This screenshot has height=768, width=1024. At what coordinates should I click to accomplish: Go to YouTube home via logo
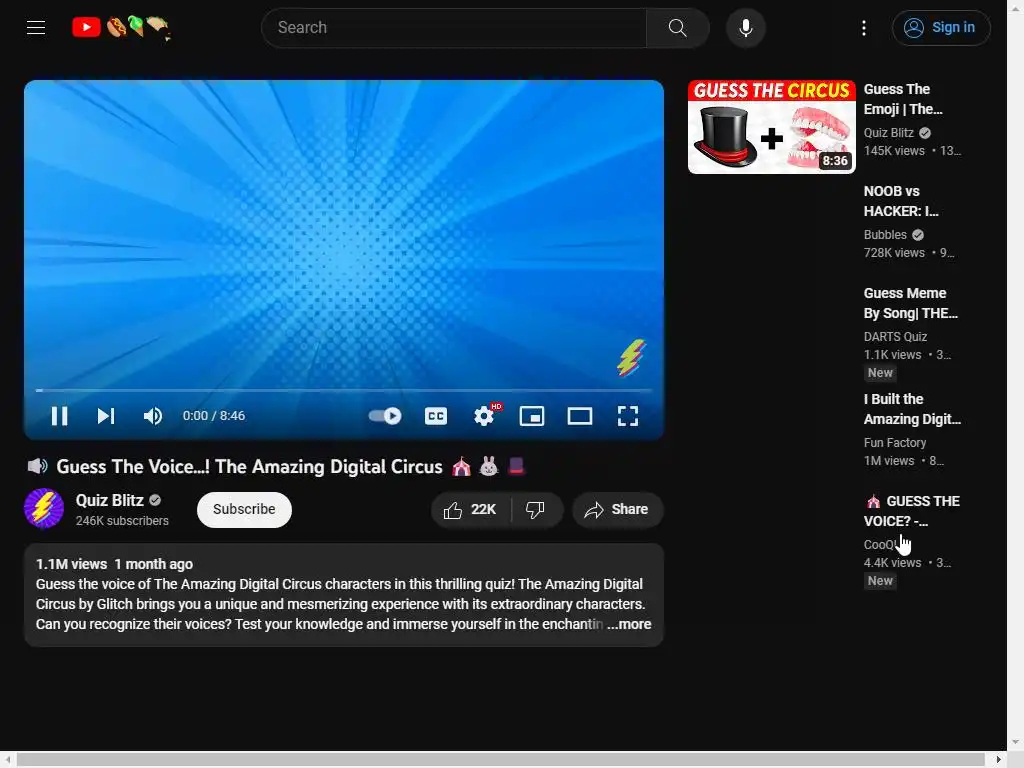[121, 27]
